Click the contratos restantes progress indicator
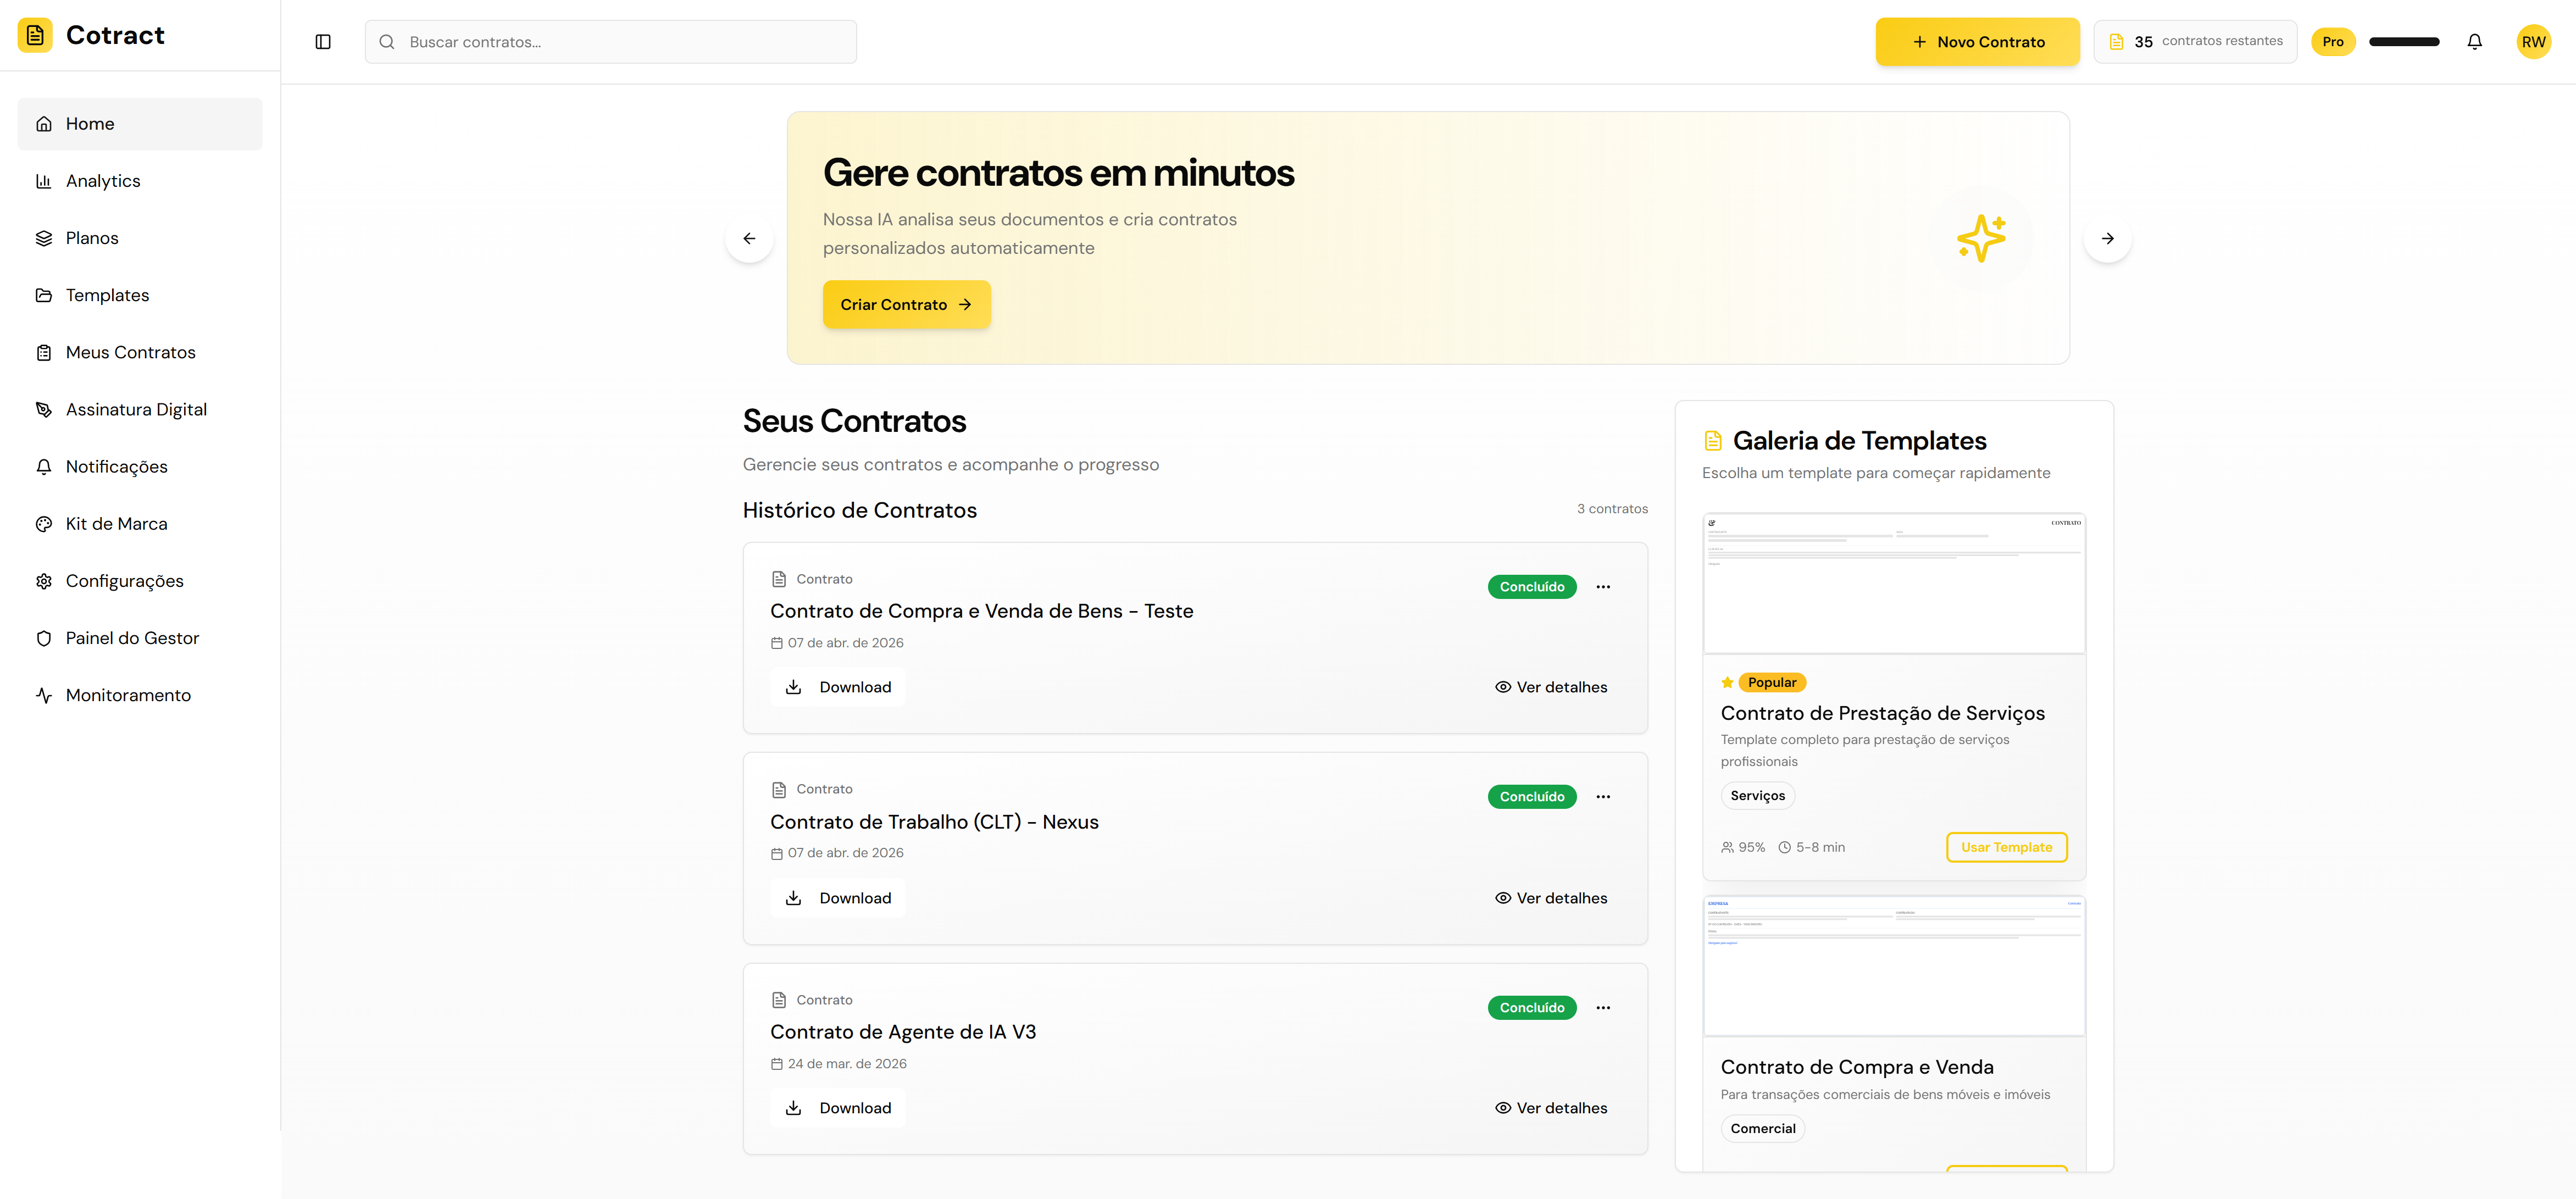Image resolution: width=2576 pixels, height=1199 pixels. click(x=2196, y=41)
